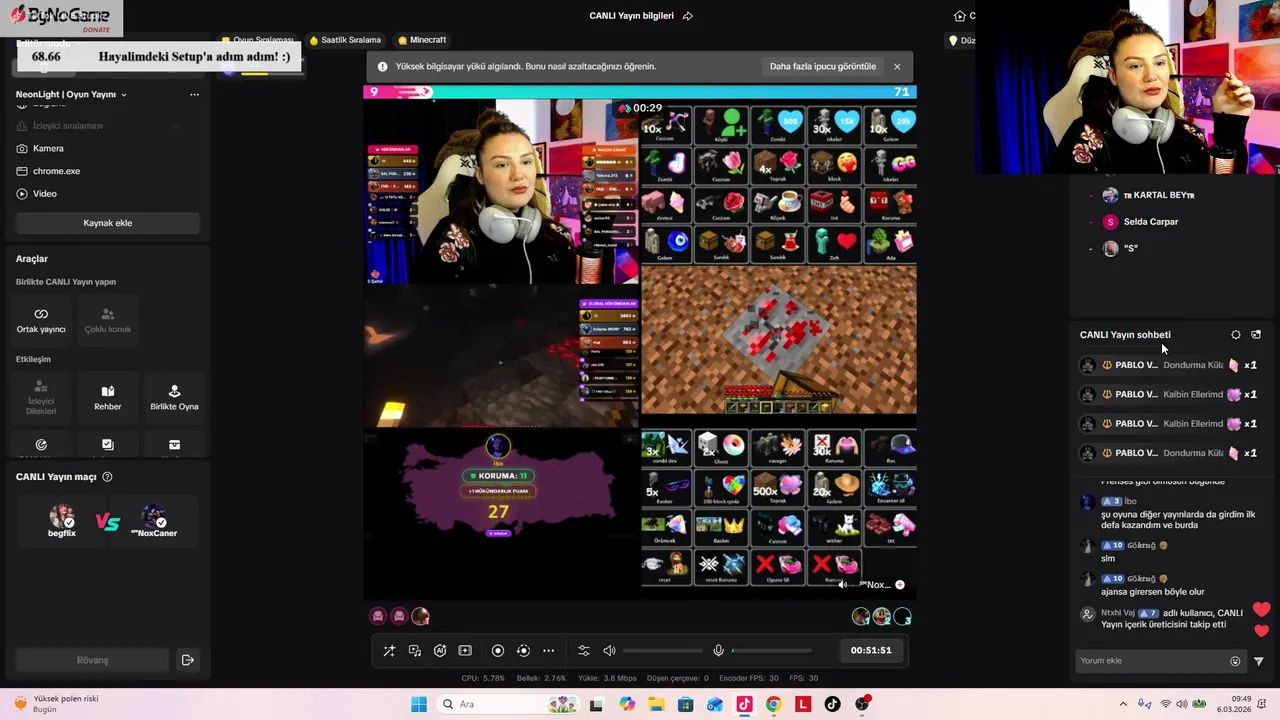The height and width of the screenshot is (720, 1280).
Task: Open the emoji picker in comment box
Action: 1235,661
